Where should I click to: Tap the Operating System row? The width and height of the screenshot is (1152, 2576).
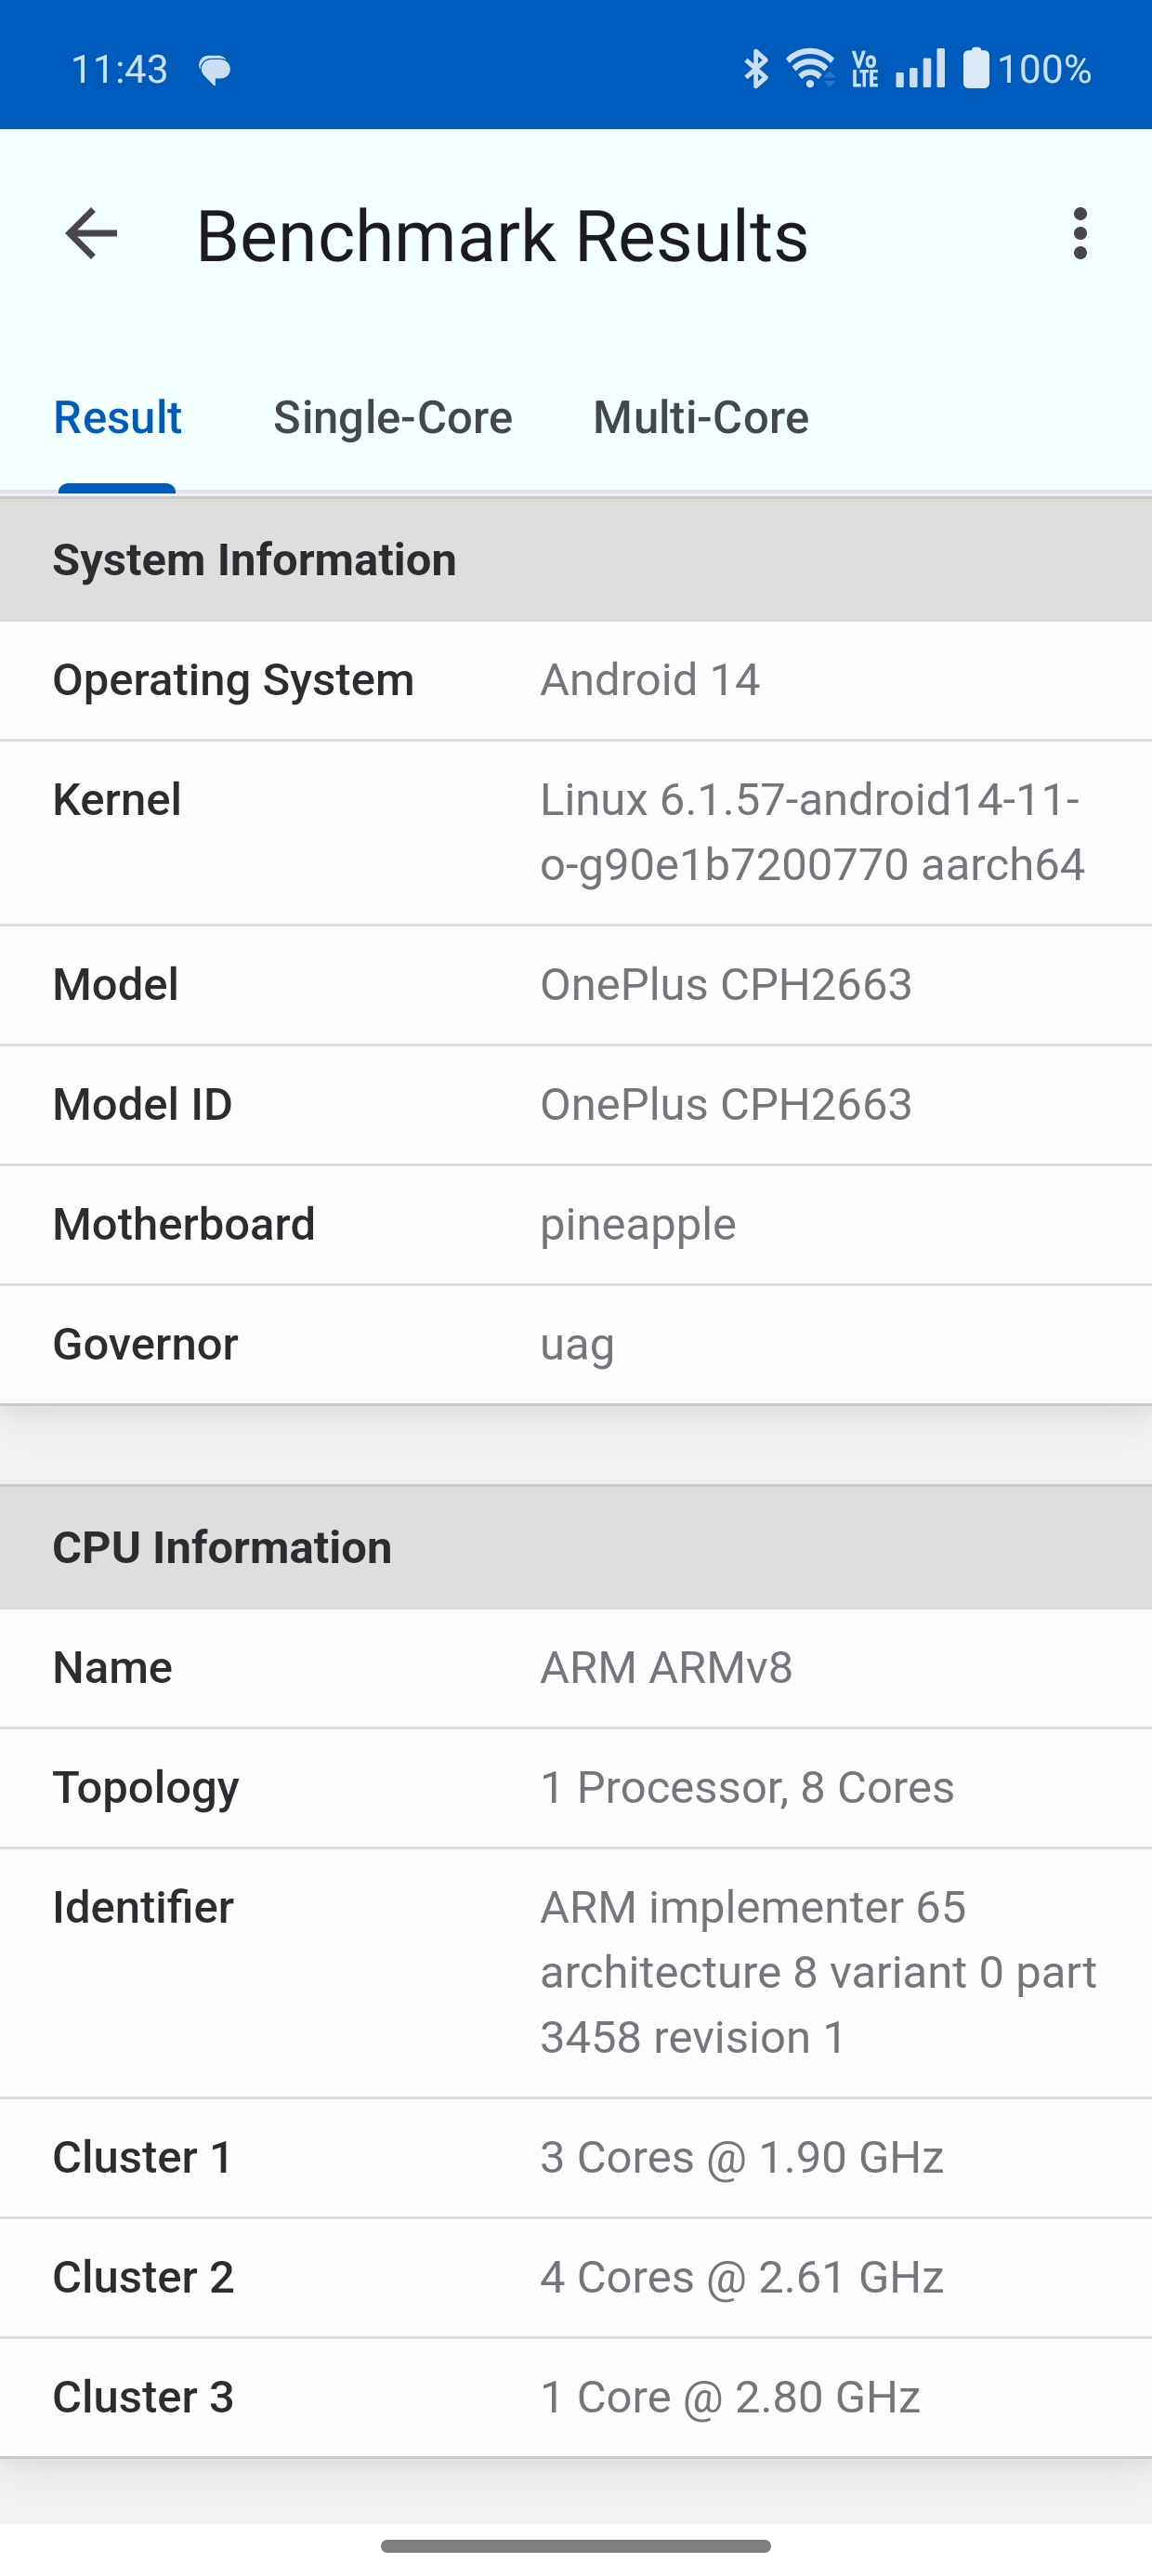pos(576,681)
